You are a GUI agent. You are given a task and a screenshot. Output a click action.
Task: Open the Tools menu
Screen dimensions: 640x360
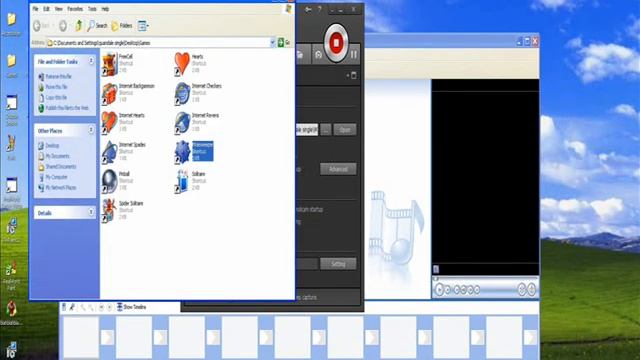point(92,9)
